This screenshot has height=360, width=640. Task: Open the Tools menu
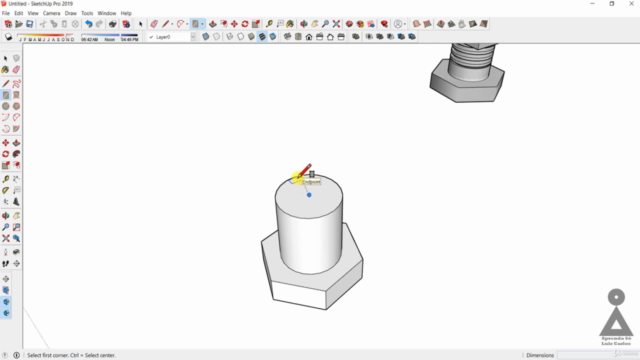[x=87, y=13]
